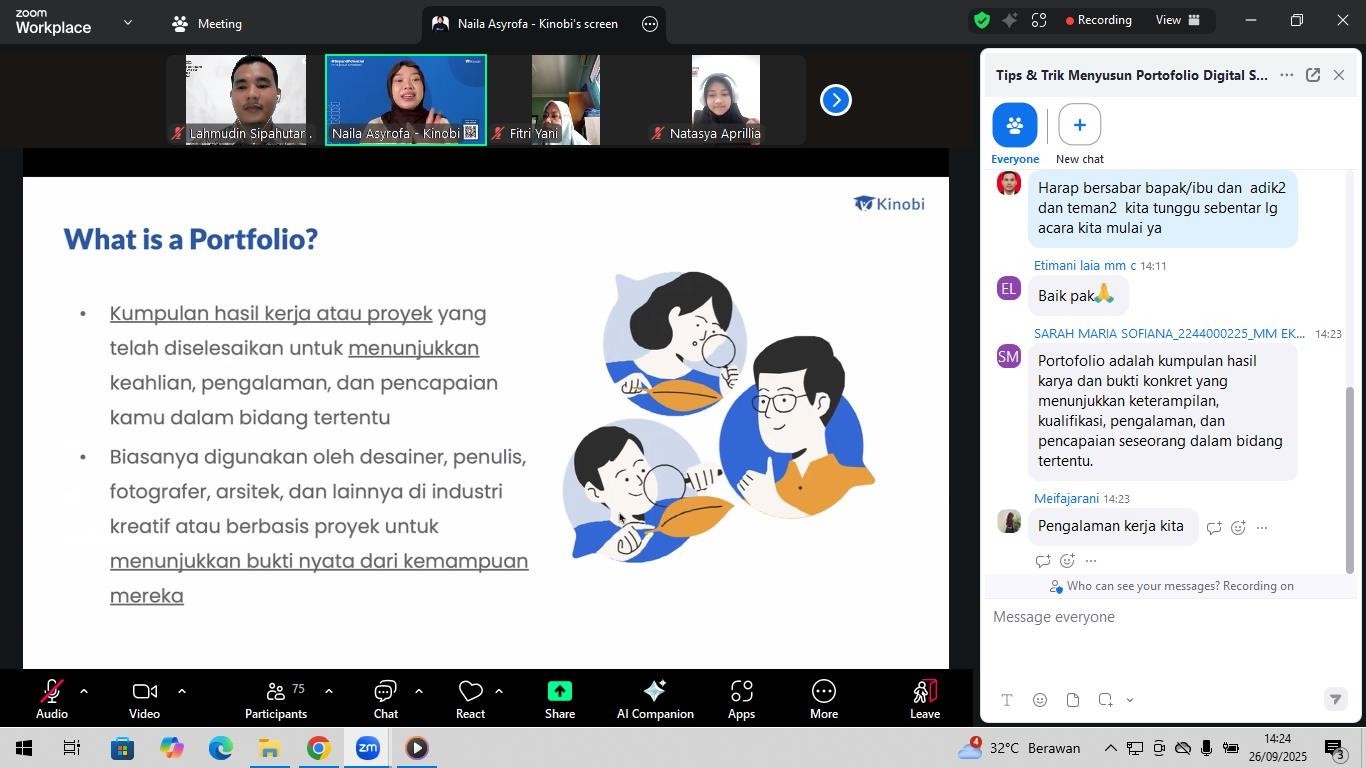Image resolution: width=1366 pixels, height=768 pixels.
Task: Select the Everyone chat channel
Action: pos(1014,126)
